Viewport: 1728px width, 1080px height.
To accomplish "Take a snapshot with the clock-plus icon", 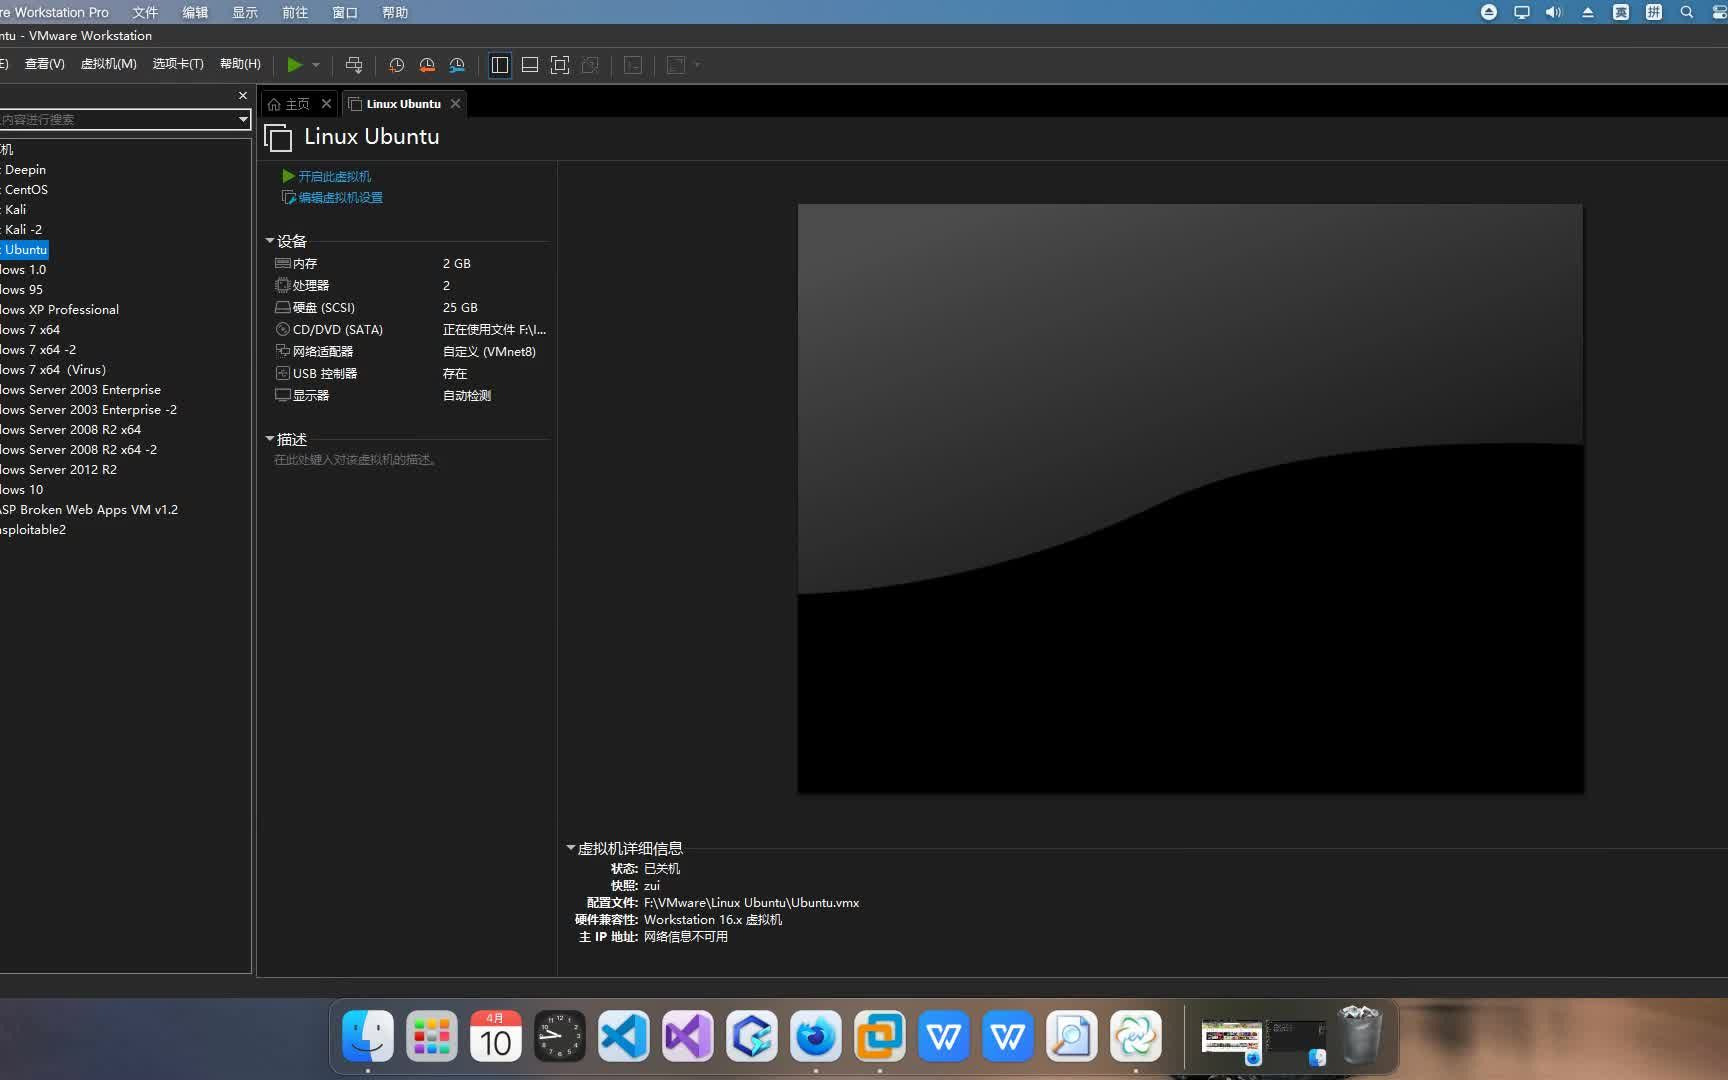I will [396, 65].
